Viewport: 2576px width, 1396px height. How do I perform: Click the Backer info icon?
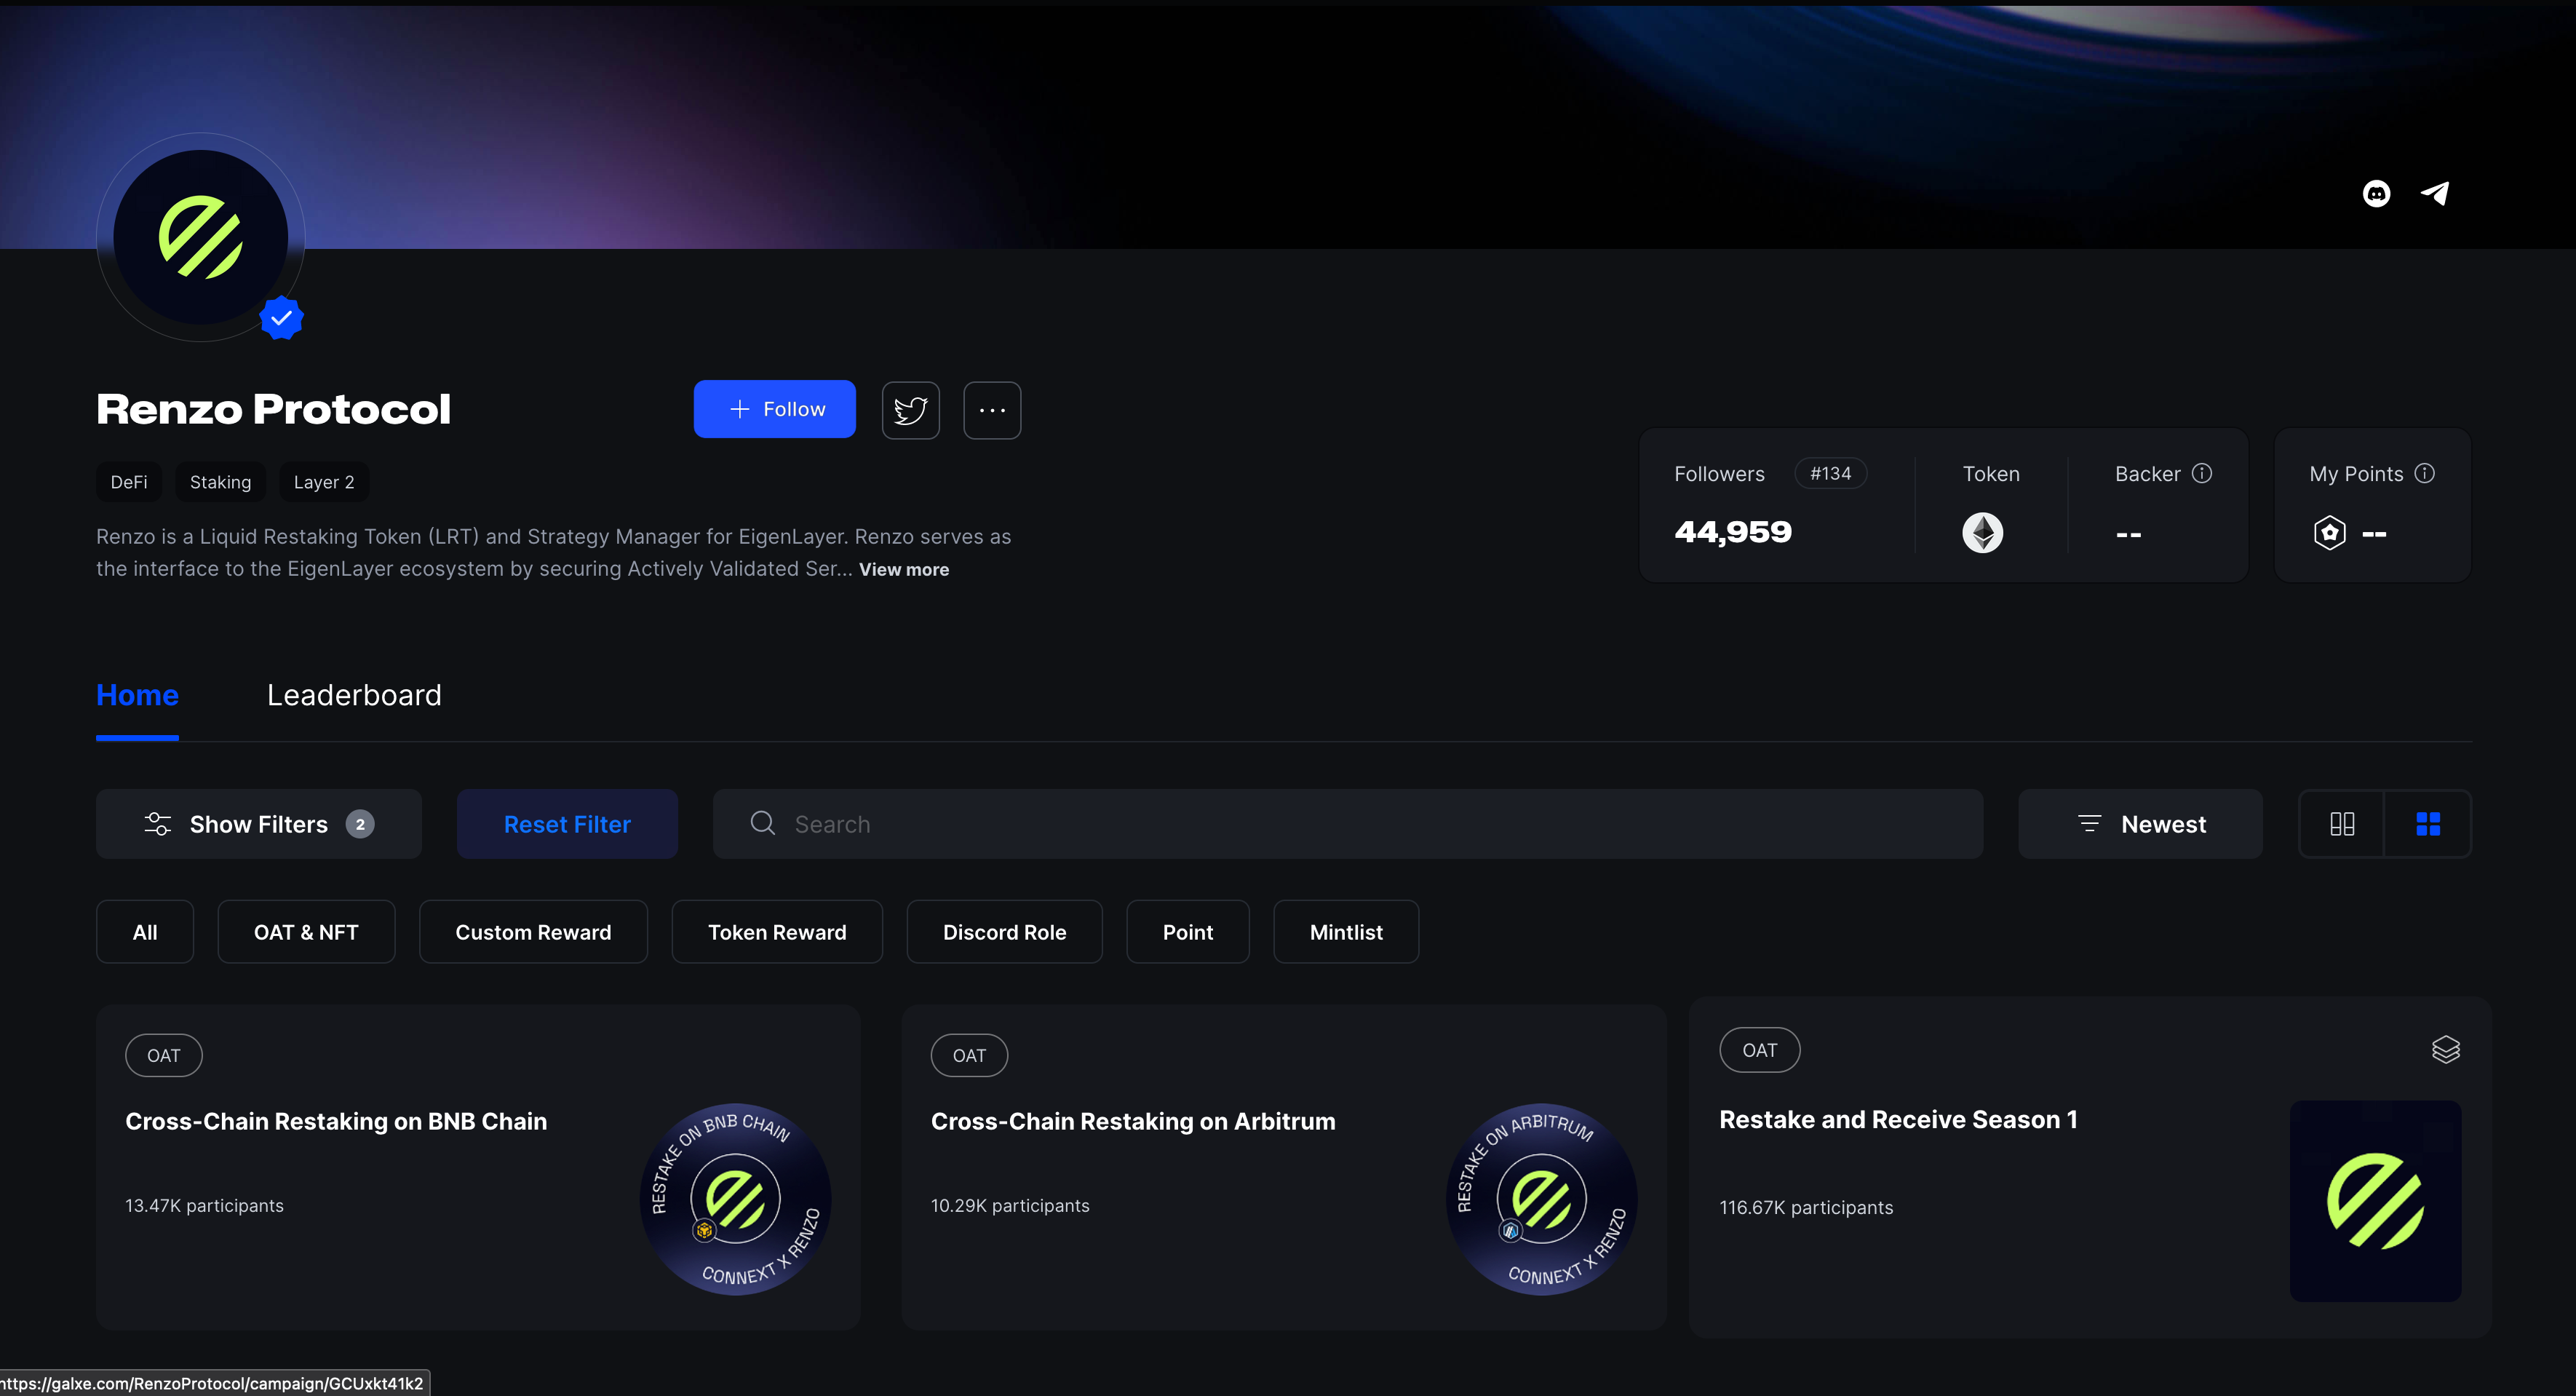pos(2202,473)
